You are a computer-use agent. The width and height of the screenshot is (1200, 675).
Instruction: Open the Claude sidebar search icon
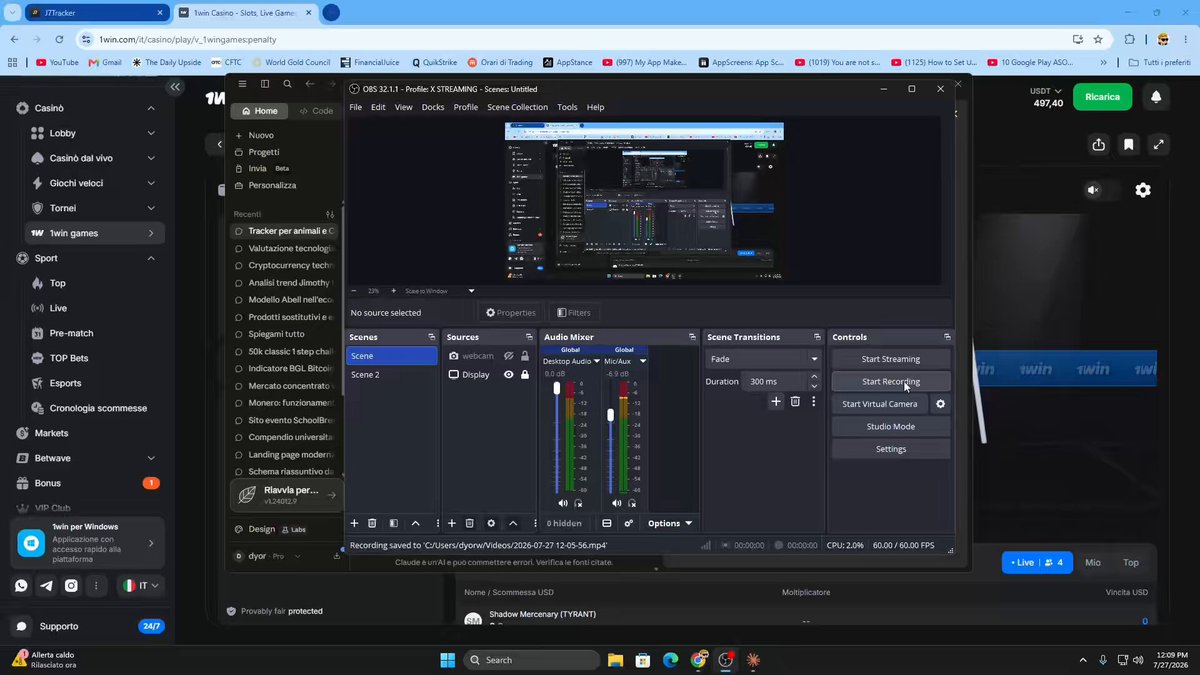pos(287,84)
